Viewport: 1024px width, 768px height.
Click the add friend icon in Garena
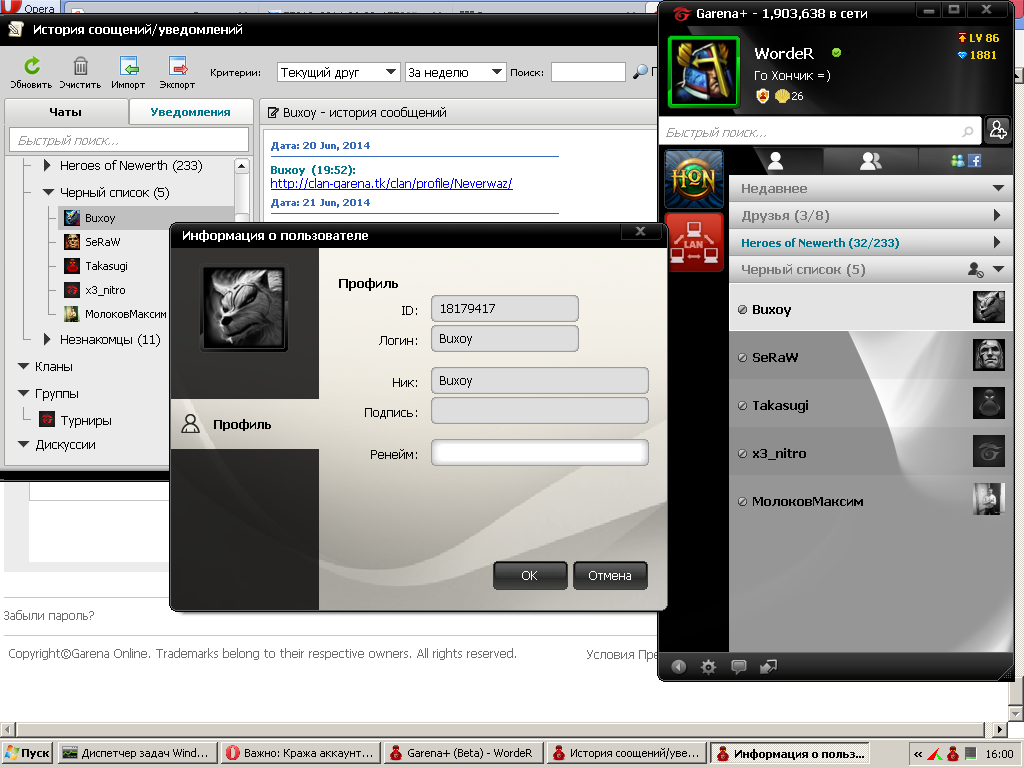(998, 130)
